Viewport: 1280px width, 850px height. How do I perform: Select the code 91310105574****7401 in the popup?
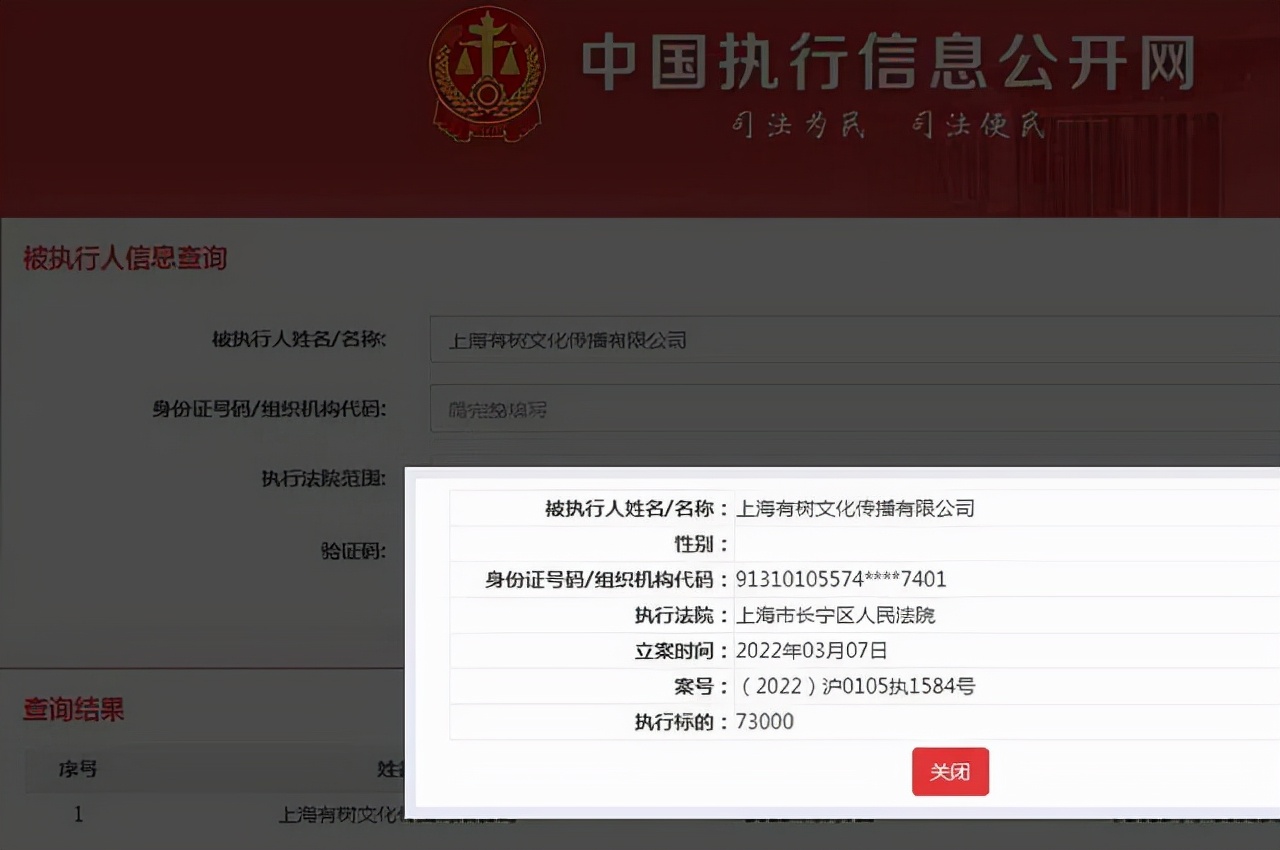pos(841,579)
